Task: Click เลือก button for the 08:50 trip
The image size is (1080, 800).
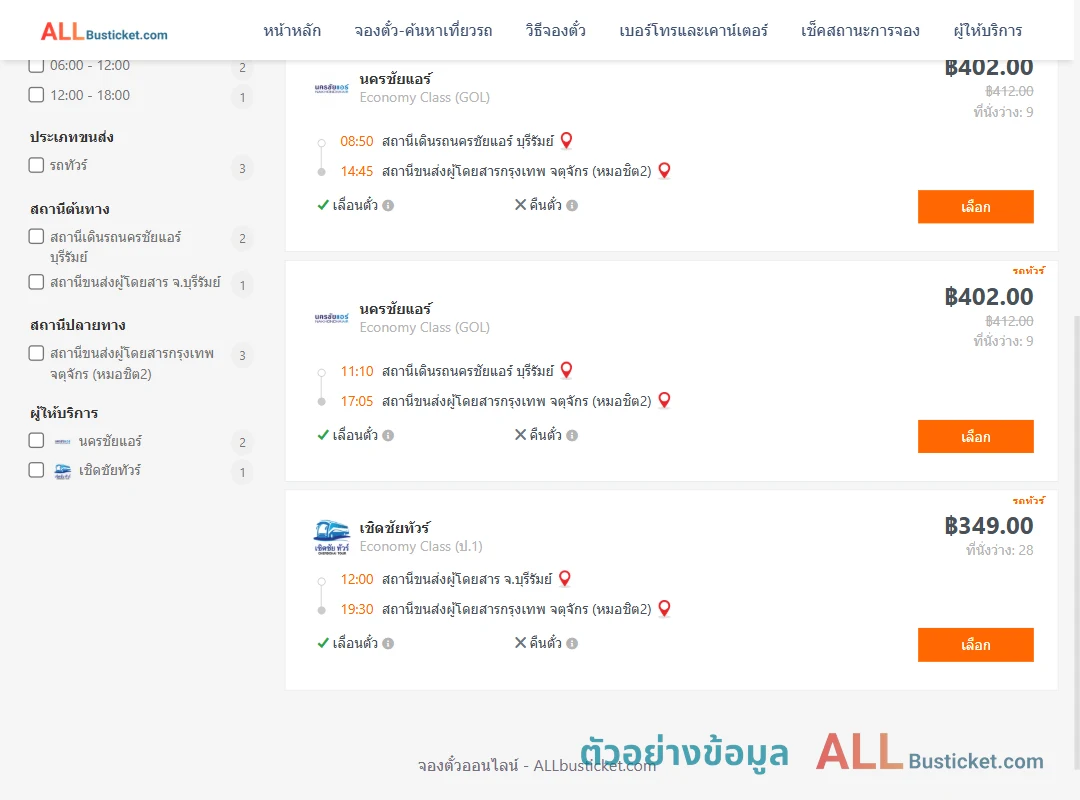Action: pos(975,207)
